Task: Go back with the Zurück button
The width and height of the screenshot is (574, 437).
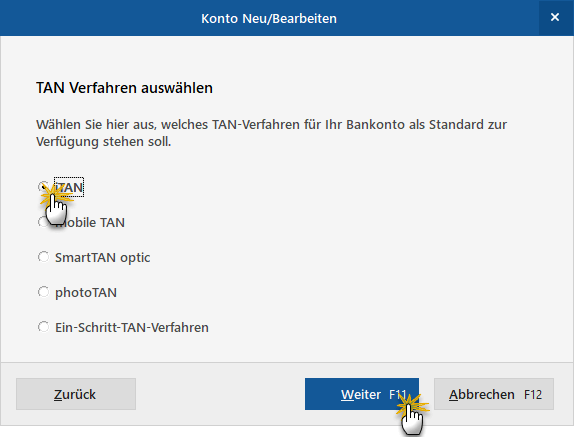Action: click(x=76, y=394)
